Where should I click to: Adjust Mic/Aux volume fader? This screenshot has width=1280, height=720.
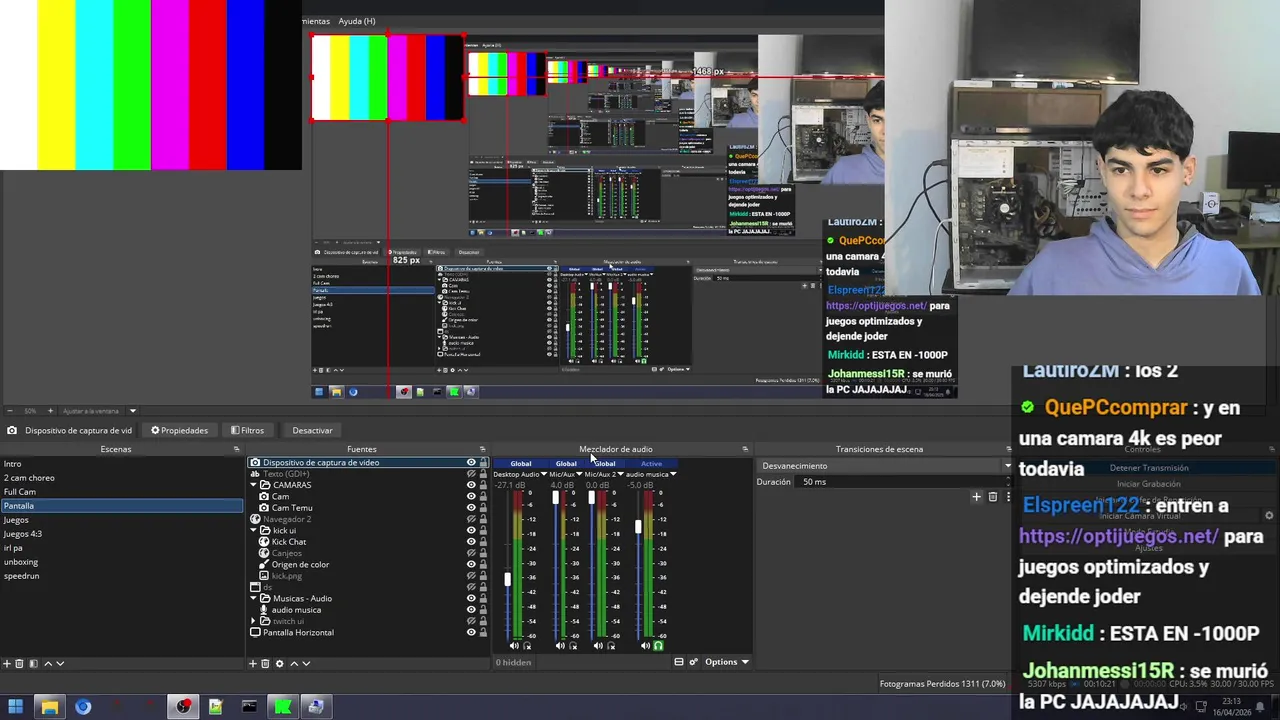(x=555, y=497)
